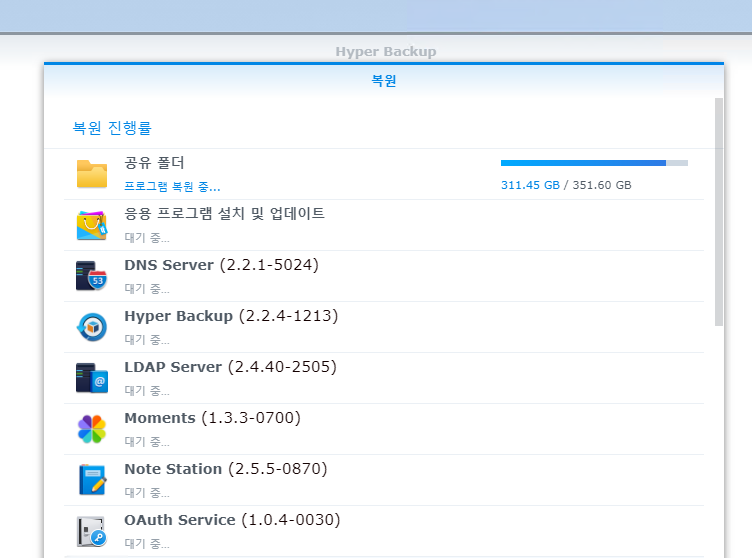Viewport: 752px width, 558px height.
Task: Click 'DNS Server (2.2.1-5024)' text
Action: point(222,265)
